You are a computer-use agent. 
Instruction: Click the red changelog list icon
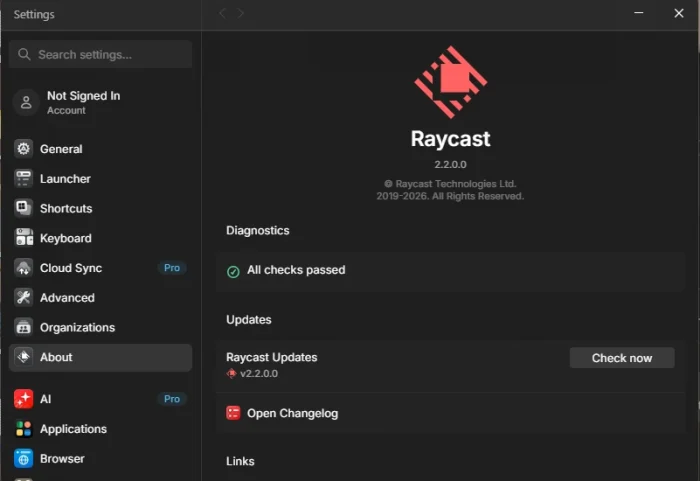(x=233, y=413)
